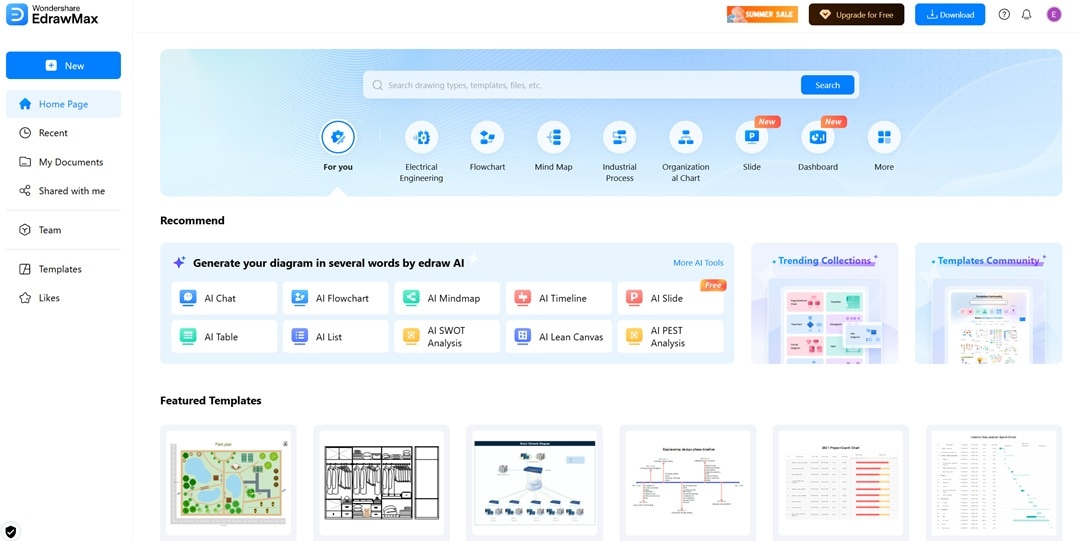The image size is (1080, 541).
Task: Launch the AI Lean Canvas tool
Action: pos(559,337)
